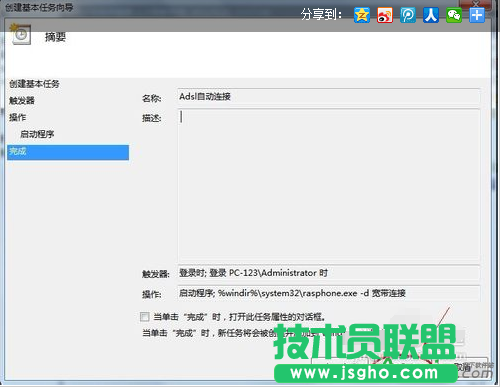This screenshot has height=389, width=501.
Task: Enable open task properties dialog checkbox
Action: click(145, 316)
